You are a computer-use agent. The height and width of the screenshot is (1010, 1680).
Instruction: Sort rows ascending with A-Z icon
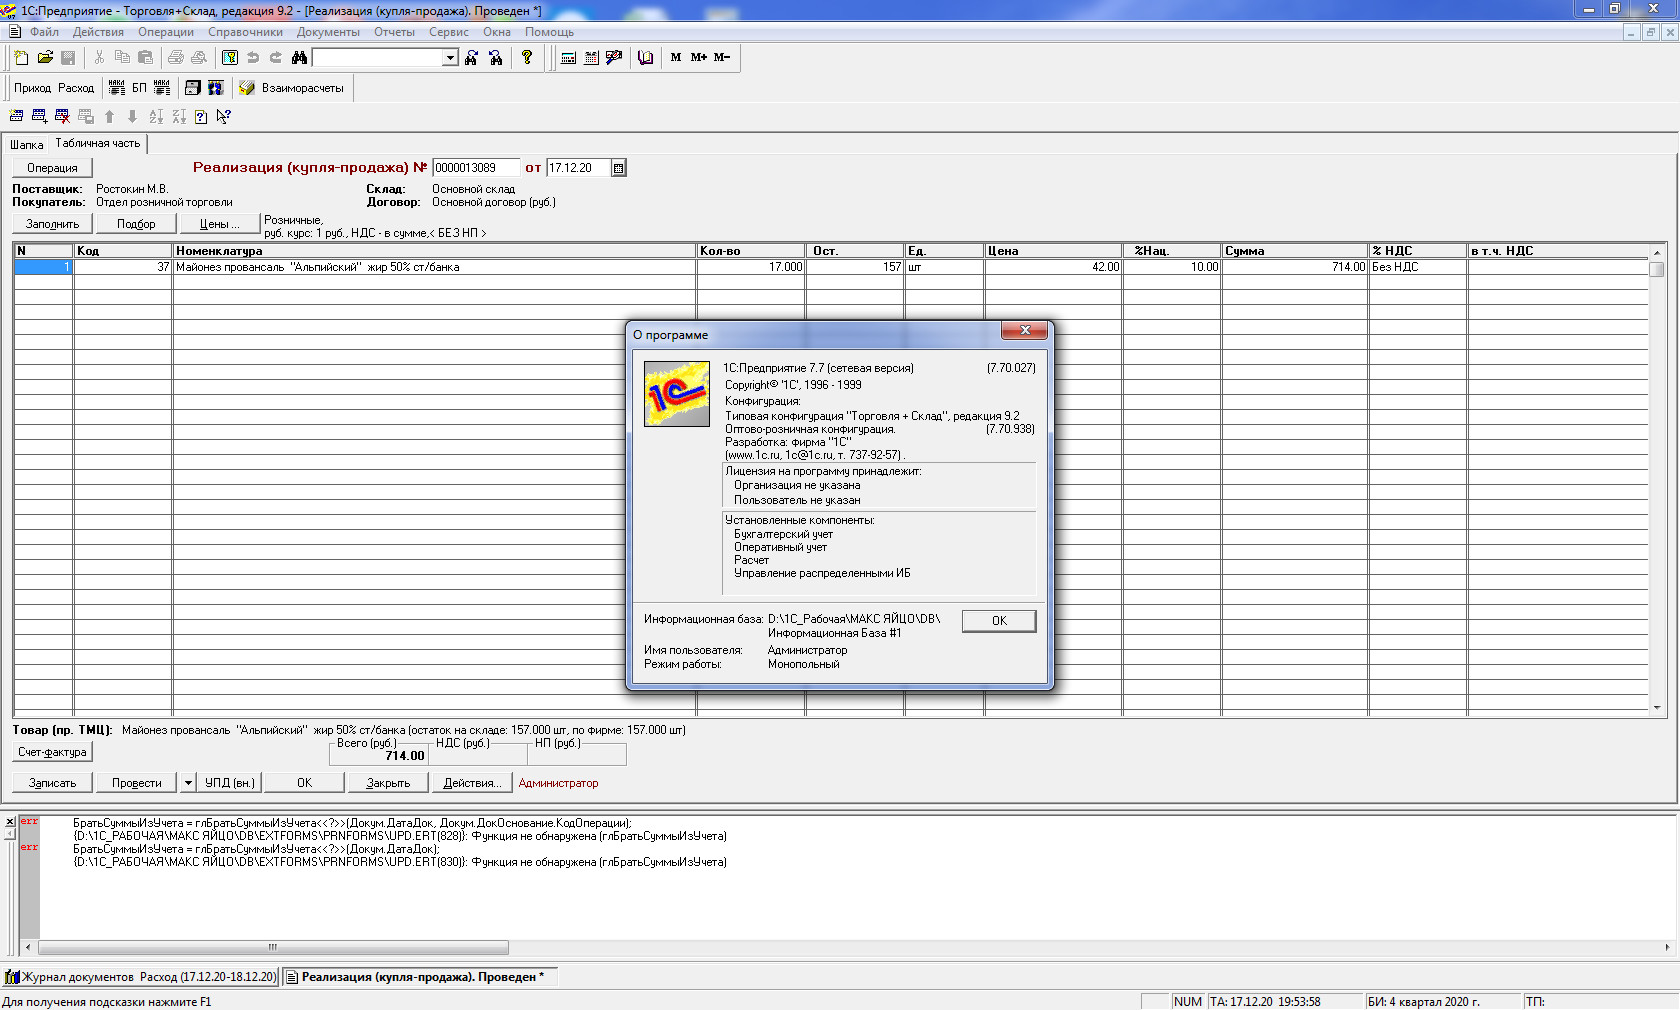tap(155, 117)
